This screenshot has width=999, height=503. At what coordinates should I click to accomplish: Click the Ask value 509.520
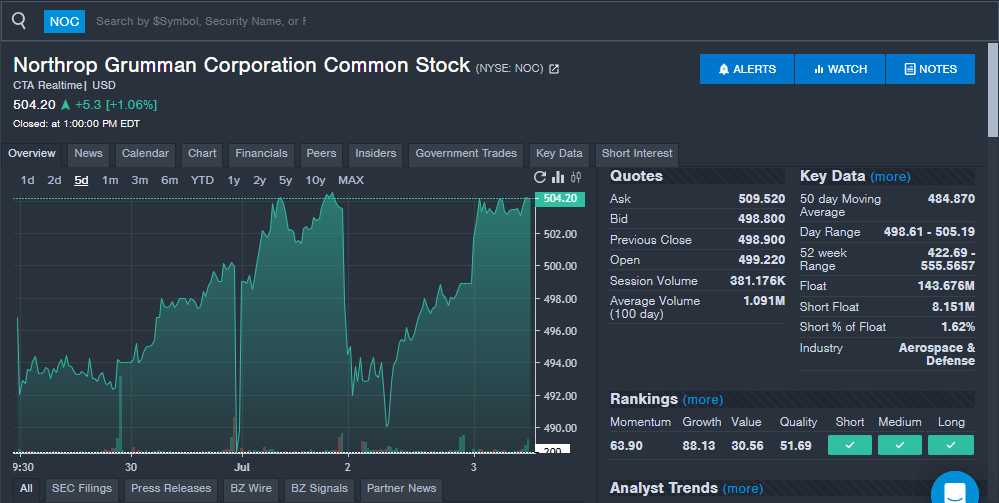[761, 199]
